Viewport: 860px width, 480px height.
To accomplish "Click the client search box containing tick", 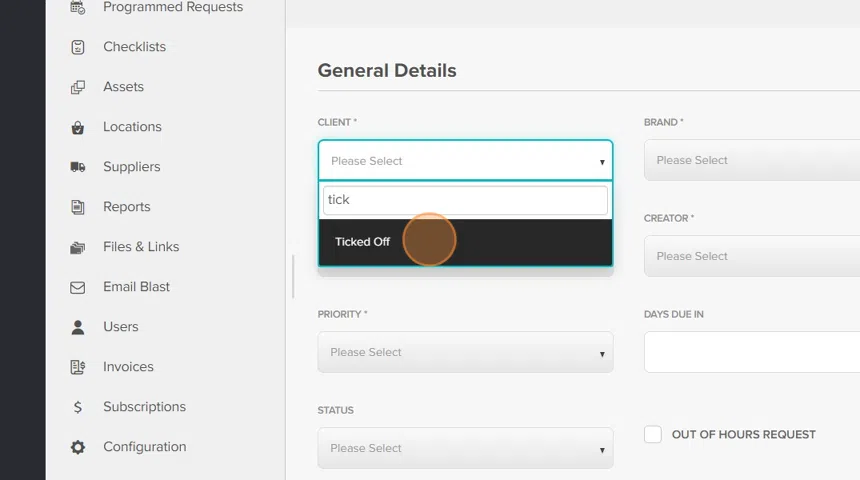I will tap(465, 200).
